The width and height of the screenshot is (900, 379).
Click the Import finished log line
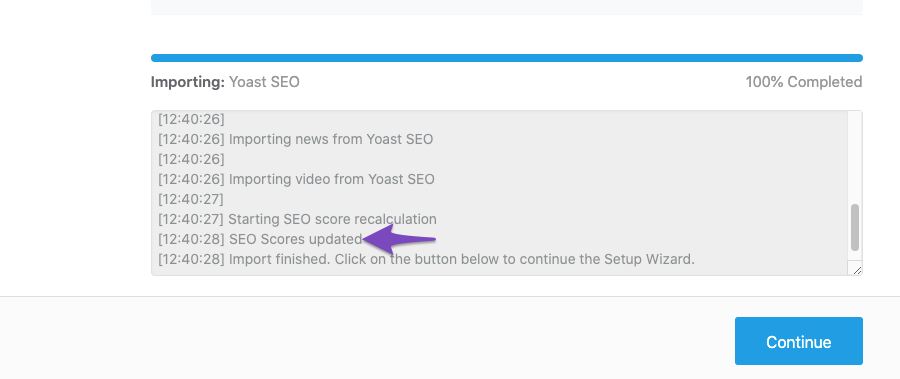[426, 259]
